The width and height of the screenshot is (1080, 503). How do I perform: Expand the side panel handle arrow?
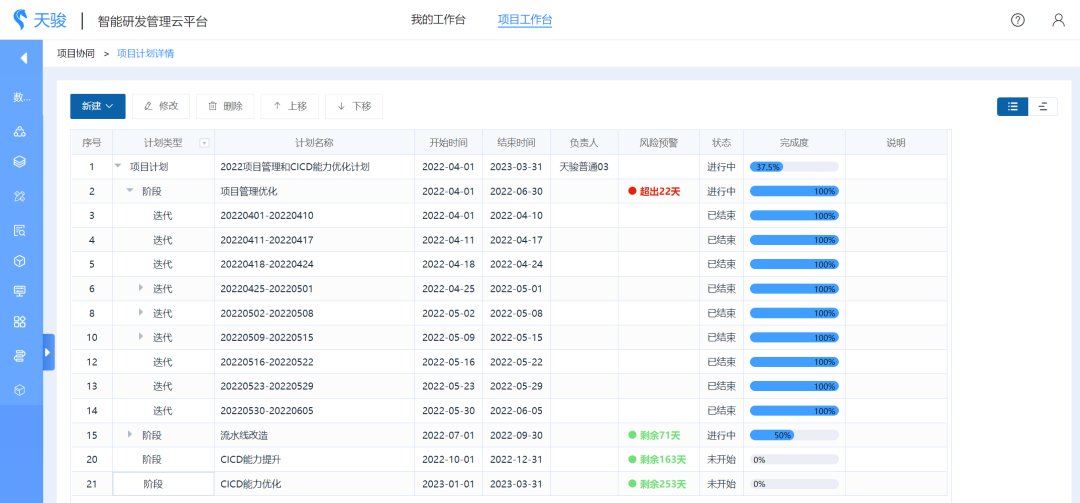point(49,352)
